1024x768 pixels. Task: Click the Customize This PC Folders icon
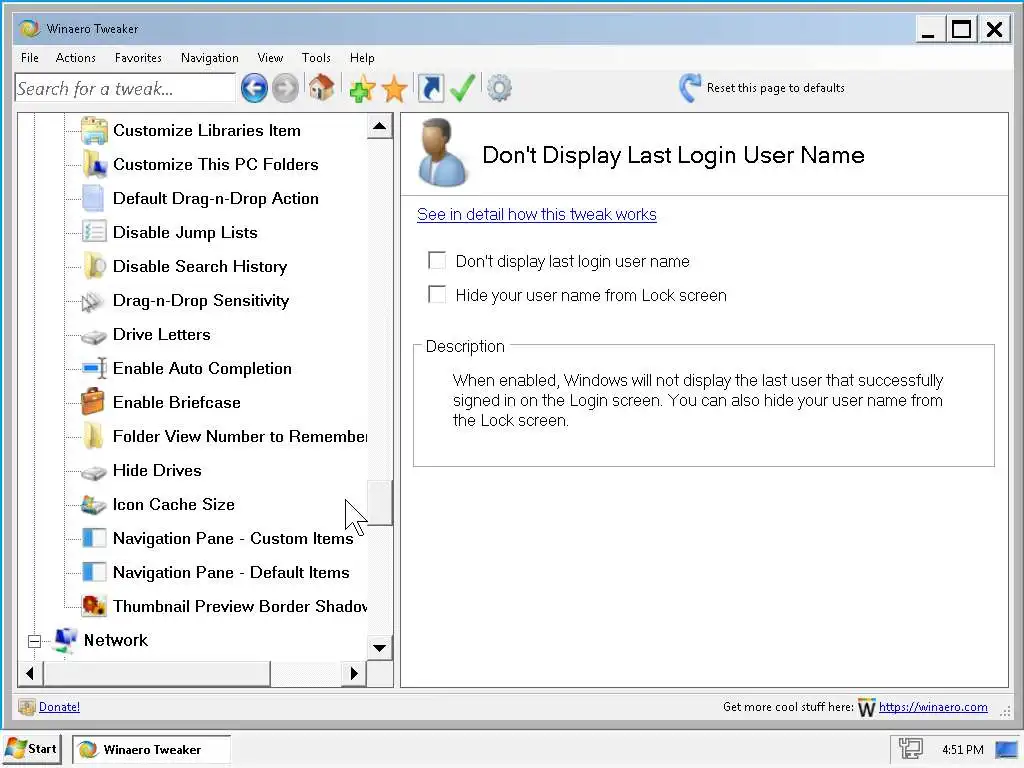pos(94,165)
